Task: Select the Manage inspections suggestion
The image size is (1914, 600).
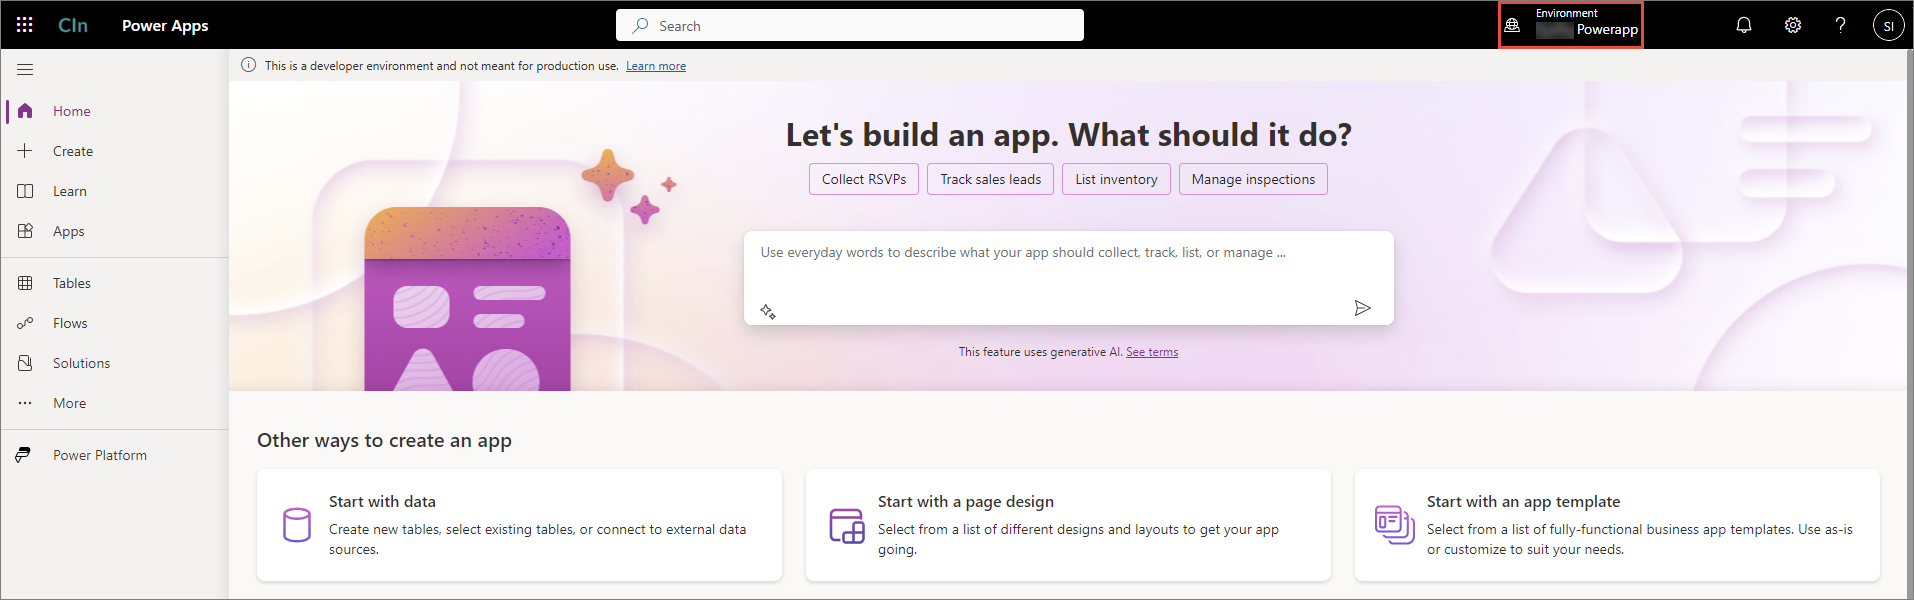Action: [1253, 179]
